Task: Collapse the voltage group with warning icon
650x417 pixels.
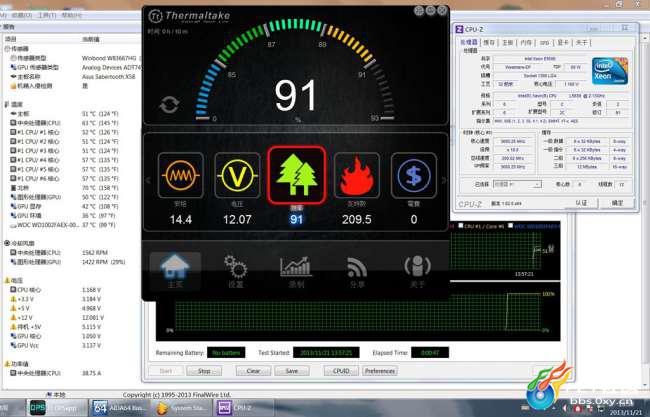Action: pyautogui.click(x=7, y=280)
